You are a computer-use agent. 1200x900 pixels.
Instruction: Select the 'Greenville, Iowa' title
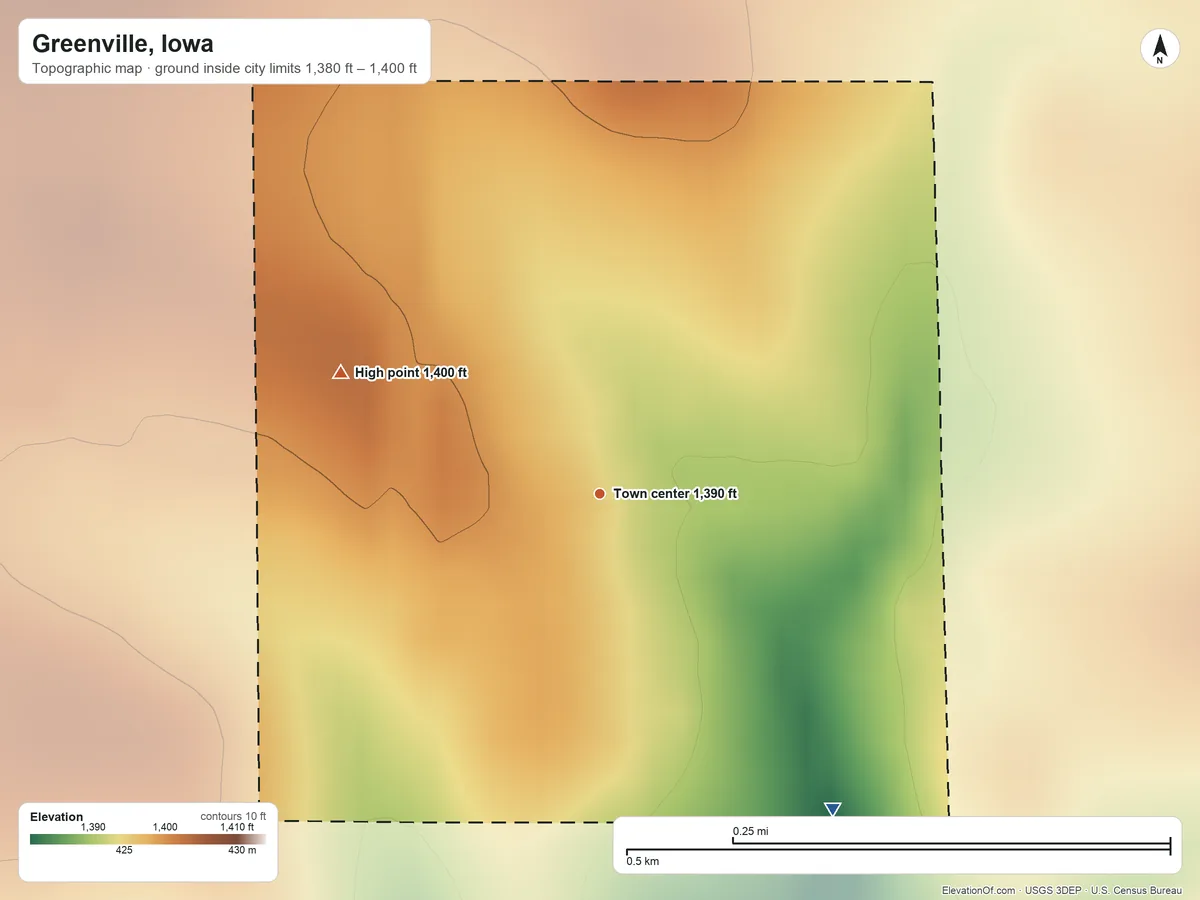(122, 44)
